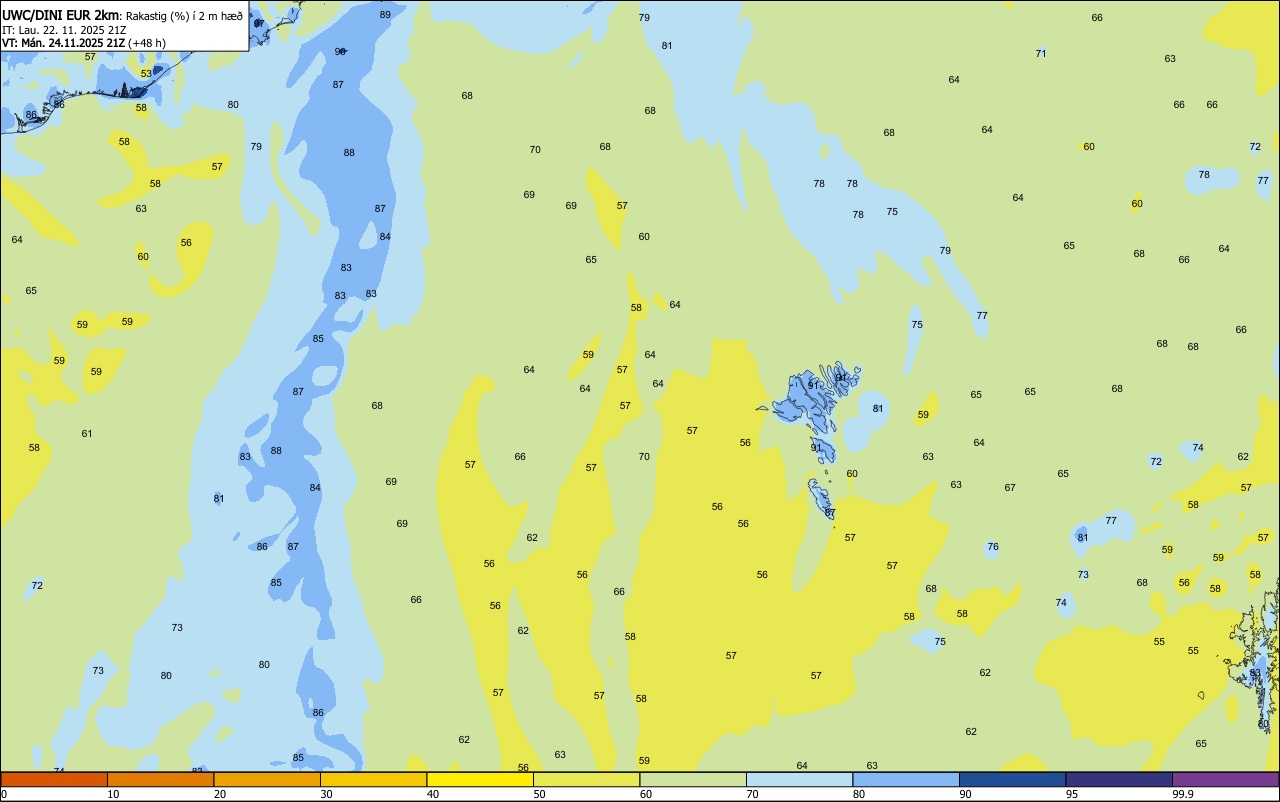Click the legend tick label '30'

pos(326,794)
